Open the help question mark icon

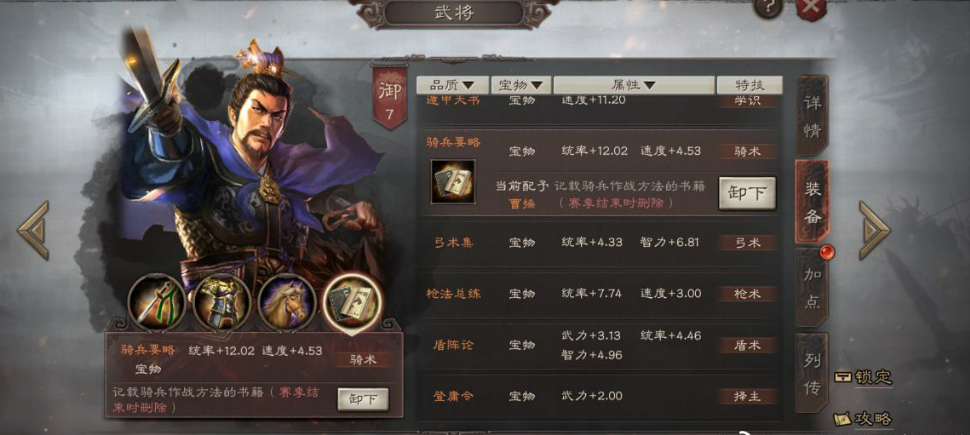pos(768,7)
